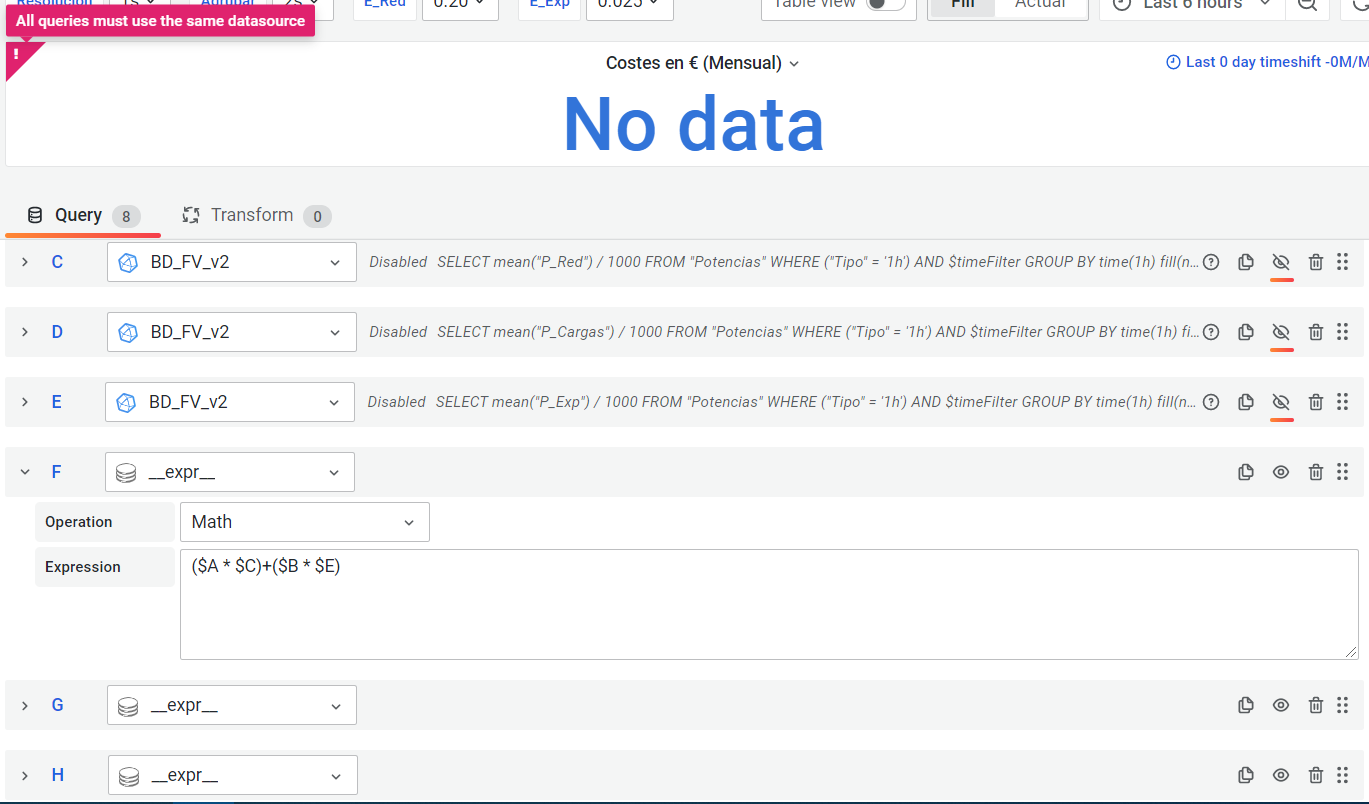Viewport: 1369px width, 804px height.
Task: Duplicate query C using the copy icon
Action: [1245, 262]
